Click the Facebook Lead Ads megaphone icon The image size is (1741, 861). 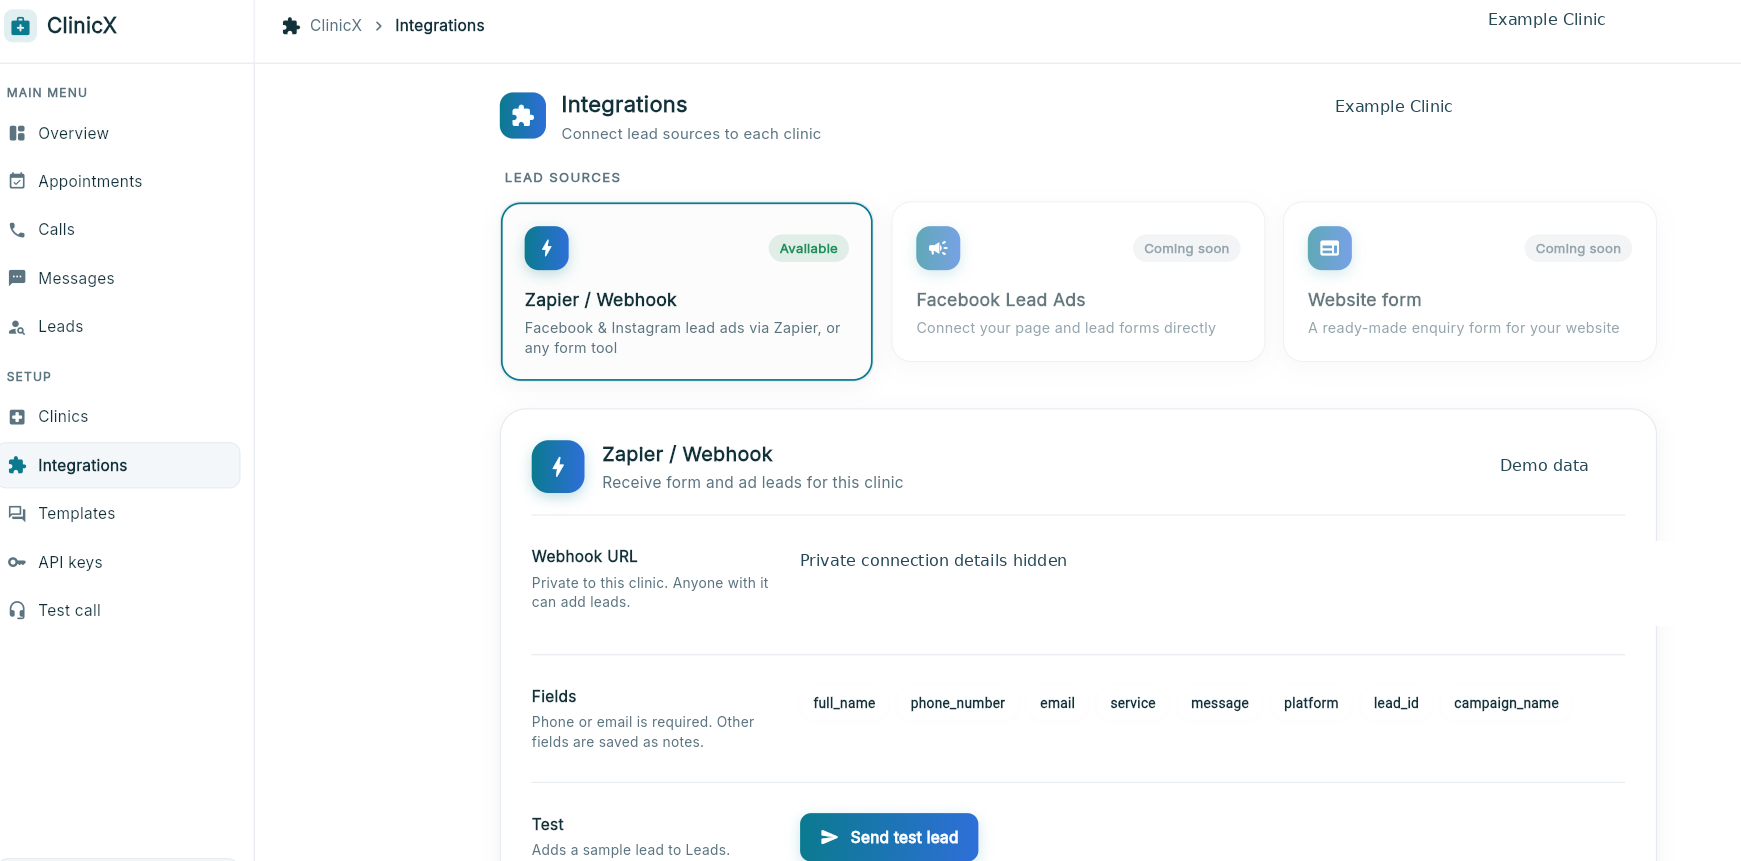938,248
